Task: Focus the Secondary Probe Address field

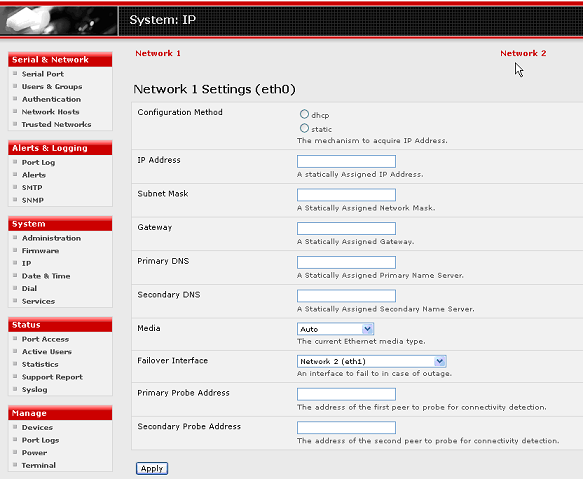Action: click(x=346, y=428)
